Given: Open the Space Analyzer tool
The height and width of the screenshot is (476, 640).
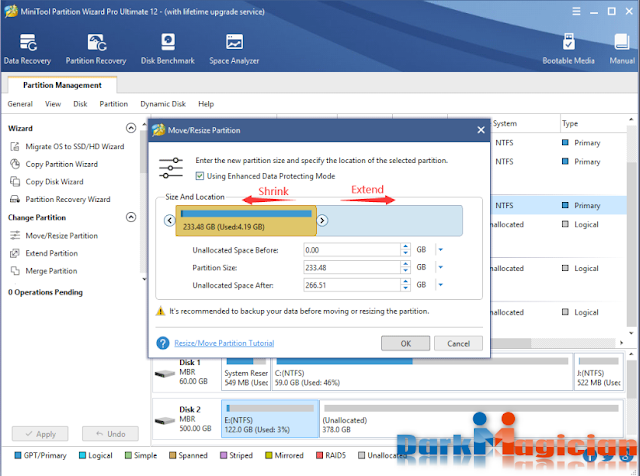Looking at the screenshot, I should 234,49.
